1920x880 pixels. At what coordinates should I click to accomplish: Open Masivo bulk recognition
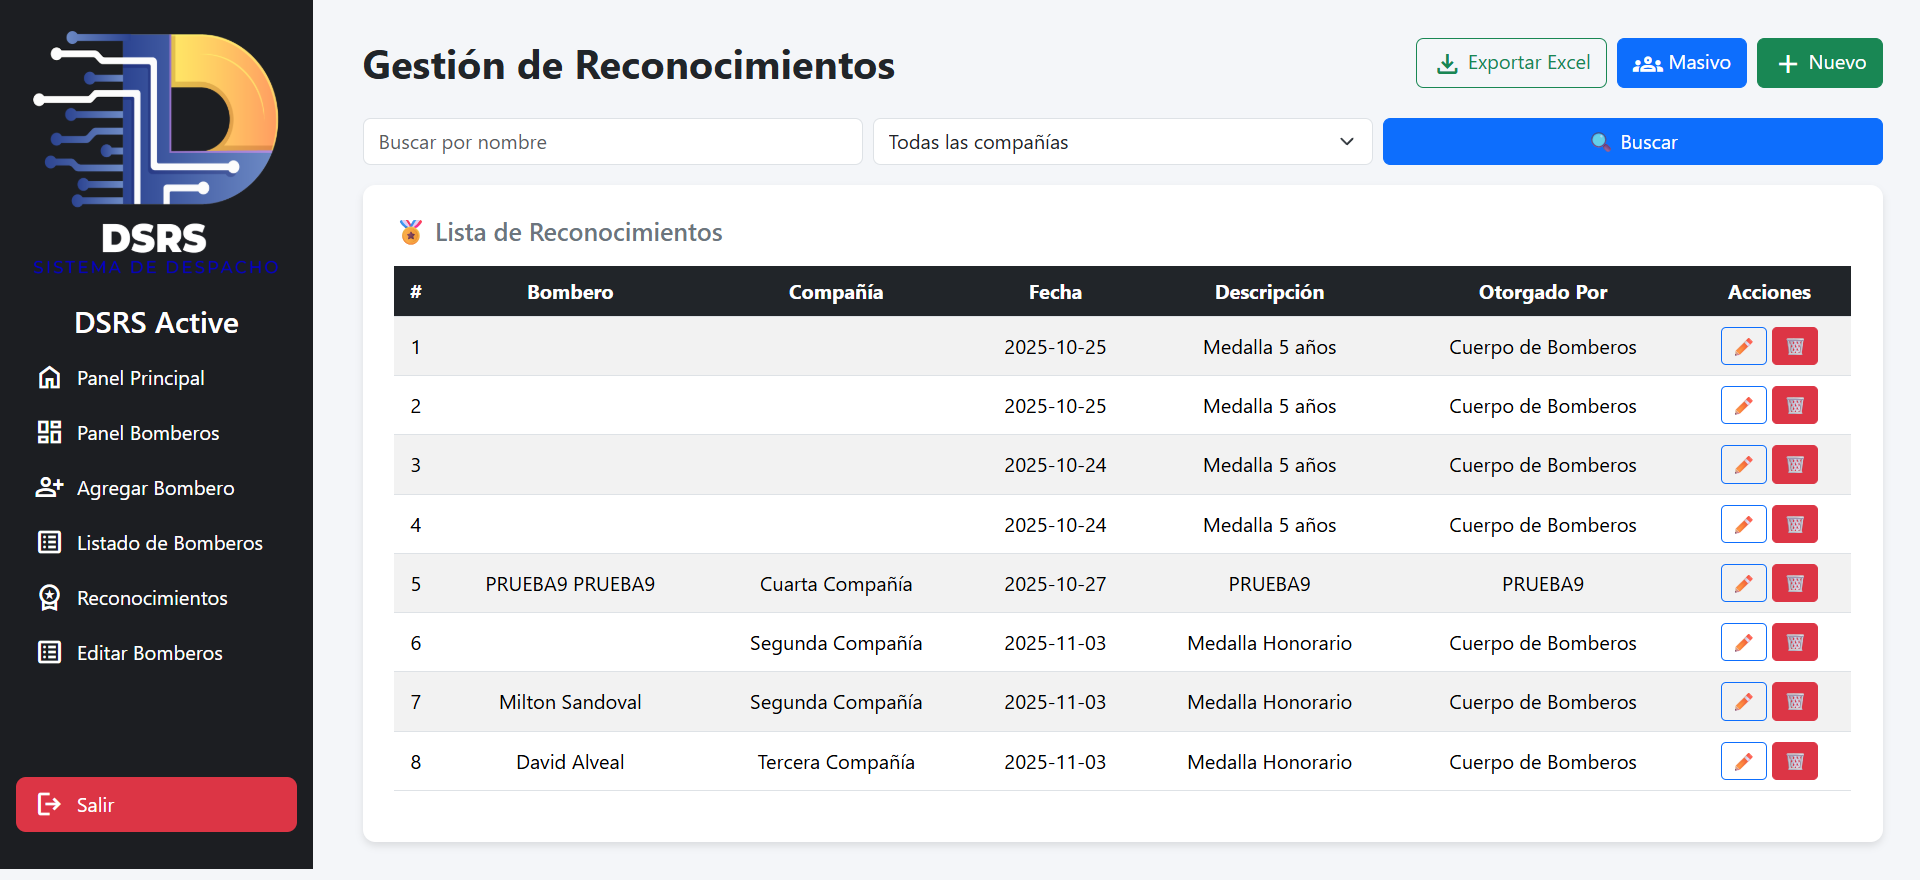click(1681, 63)
